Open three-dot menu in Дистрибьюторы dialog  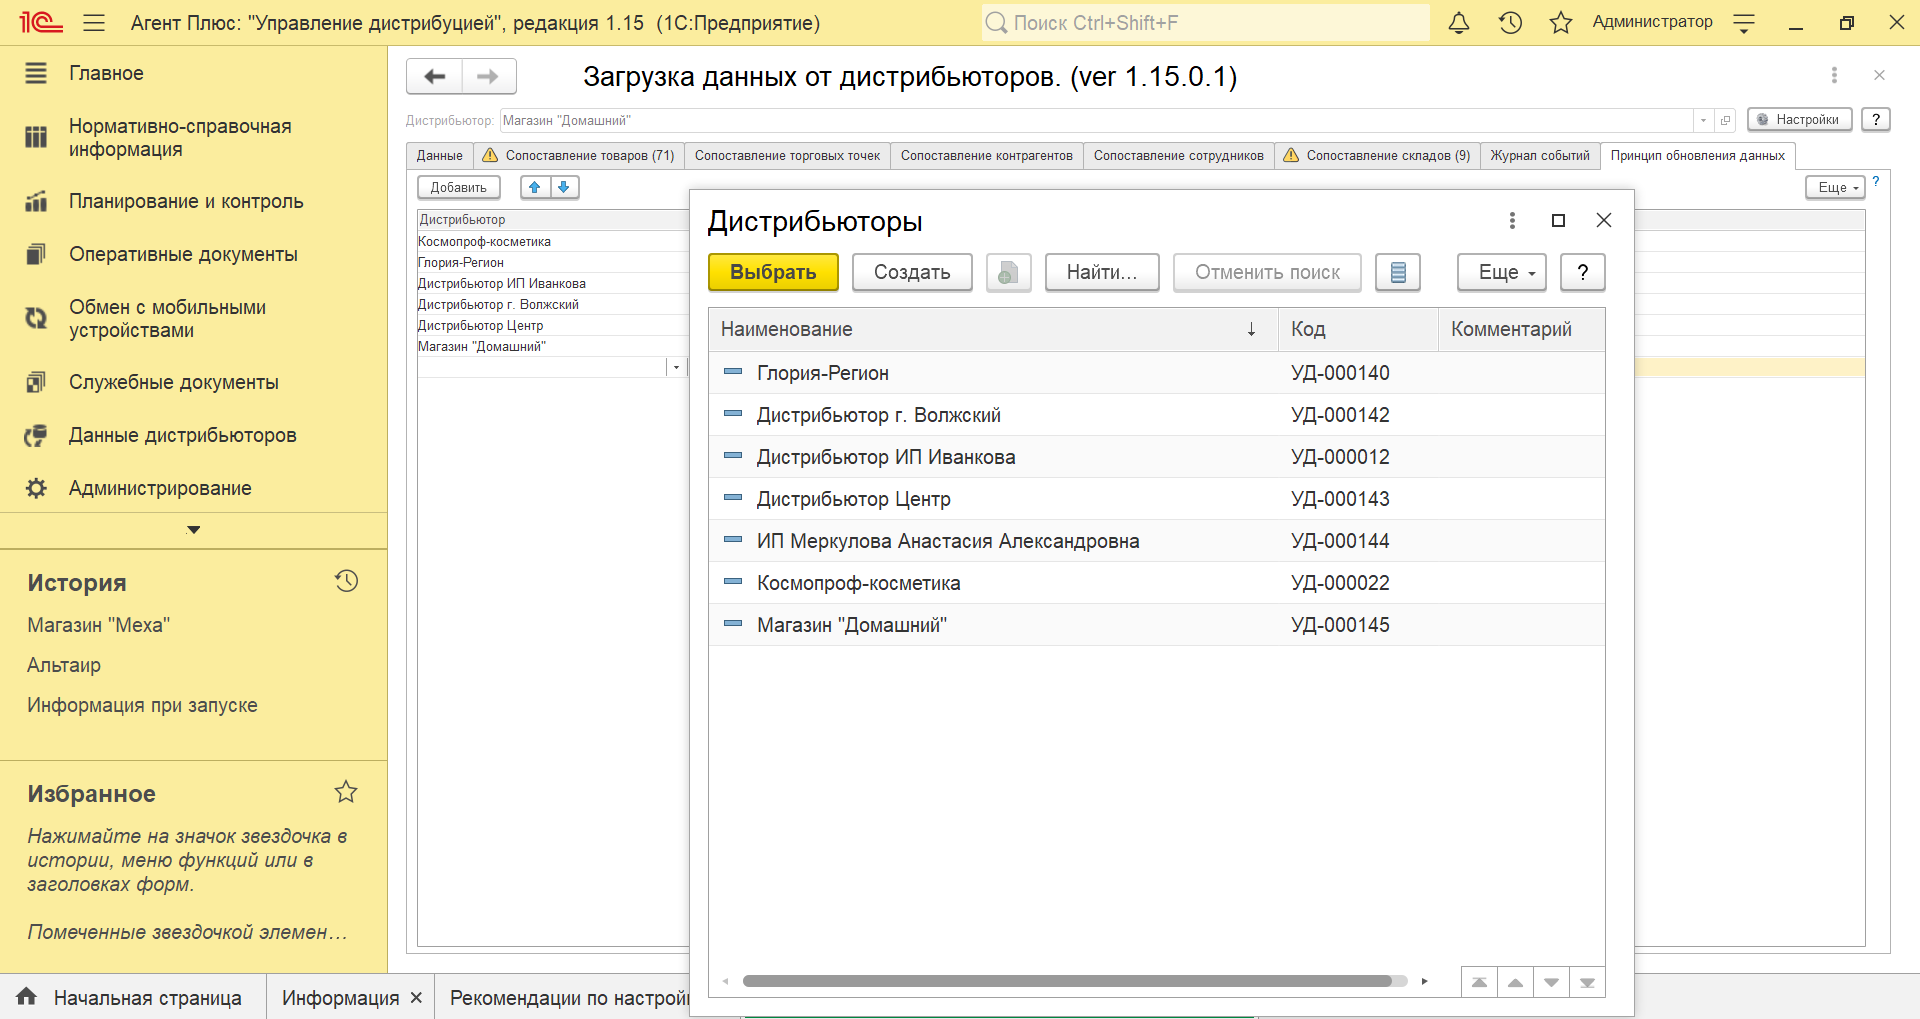click(1512, 220)
